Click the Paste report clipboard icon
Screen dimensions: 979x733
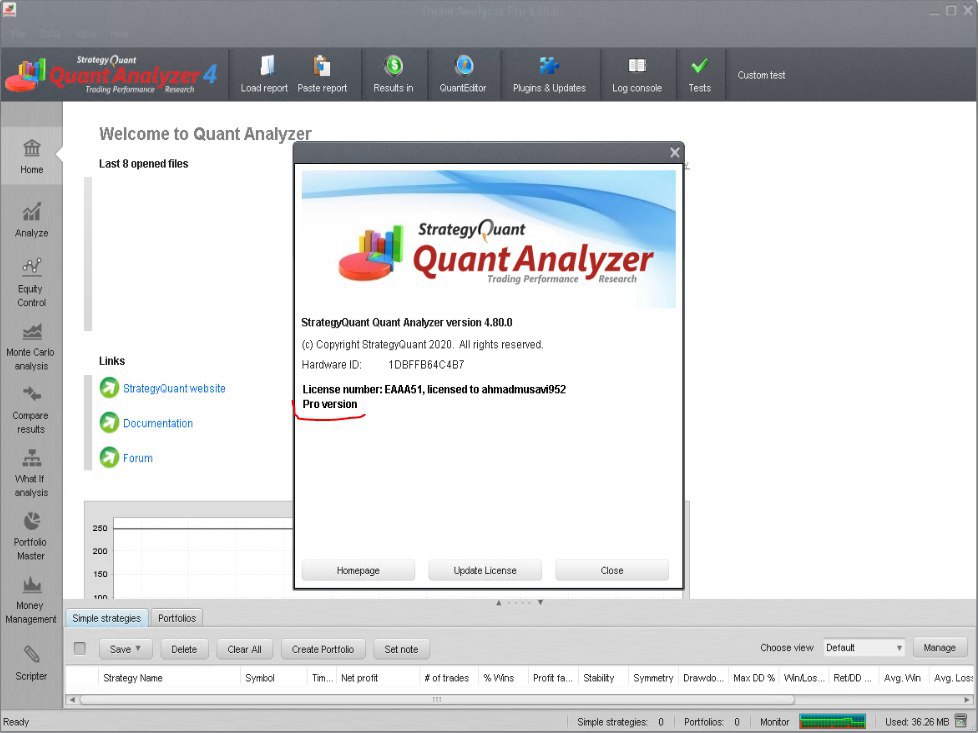point(322,66)
